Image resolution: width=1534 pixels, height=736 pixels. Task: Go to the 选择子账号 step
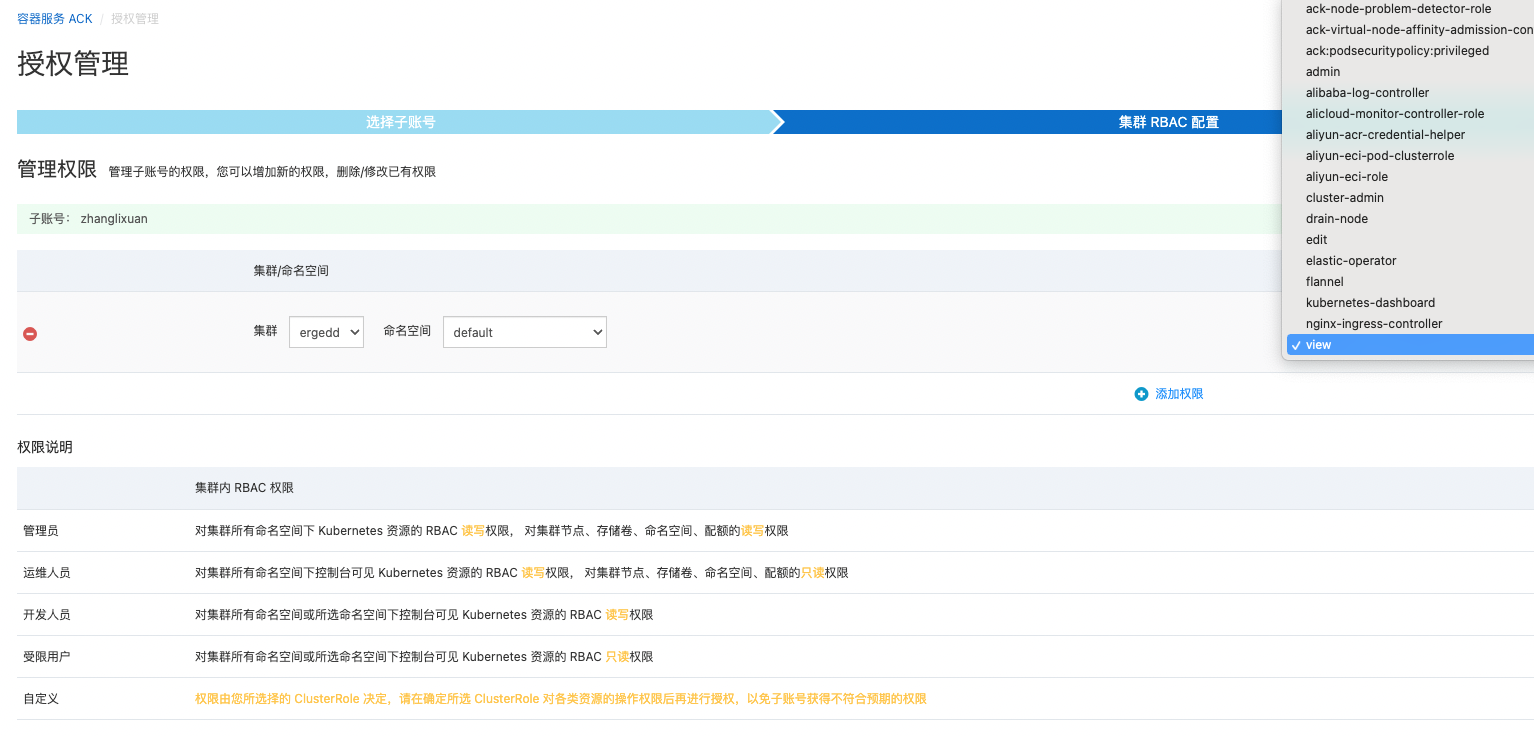pos(400,122)
